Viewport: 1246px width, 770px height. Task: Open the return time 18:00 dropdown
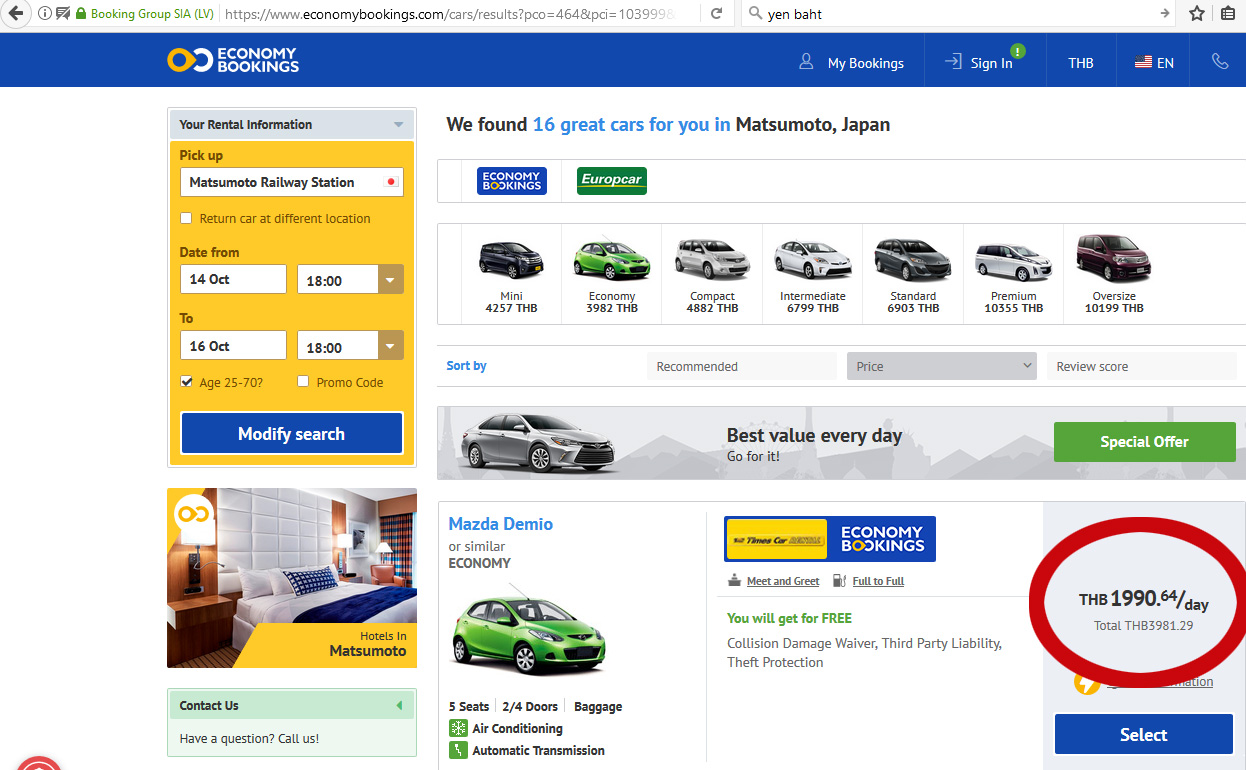click(x=391, y=347)
